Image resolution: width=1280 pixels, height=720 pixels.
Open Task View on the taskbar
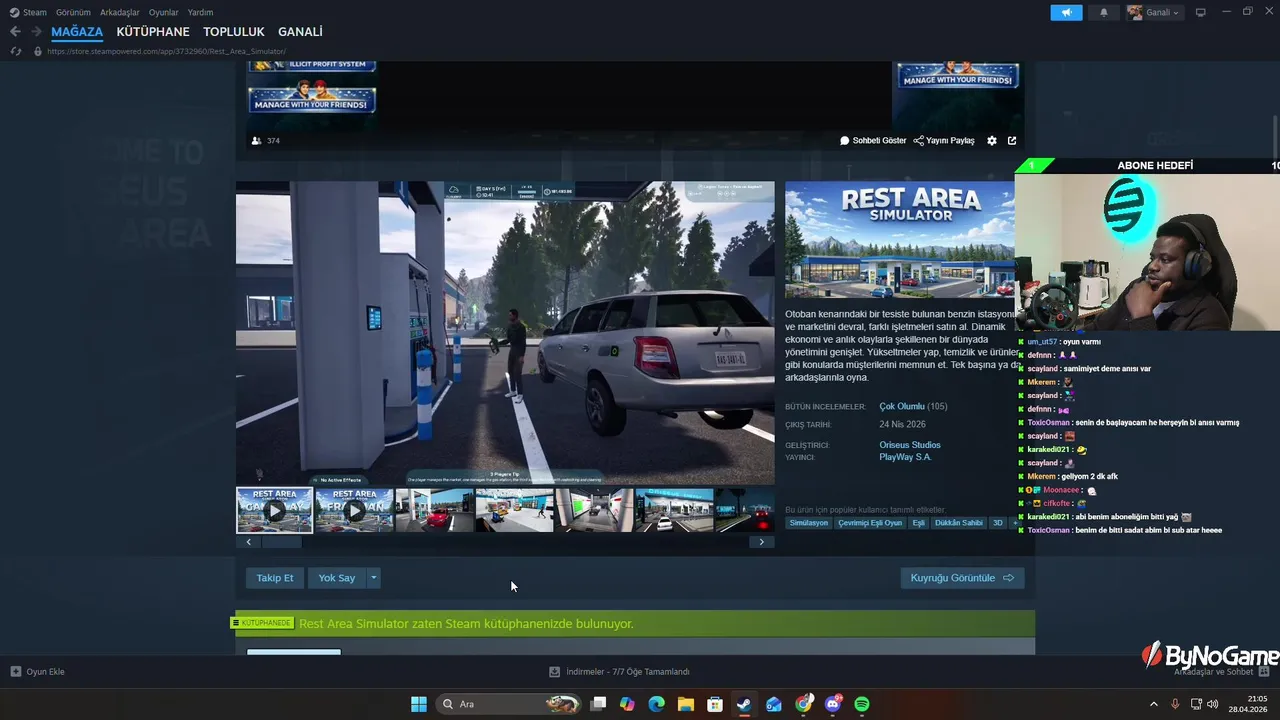(x=598, y=704)
